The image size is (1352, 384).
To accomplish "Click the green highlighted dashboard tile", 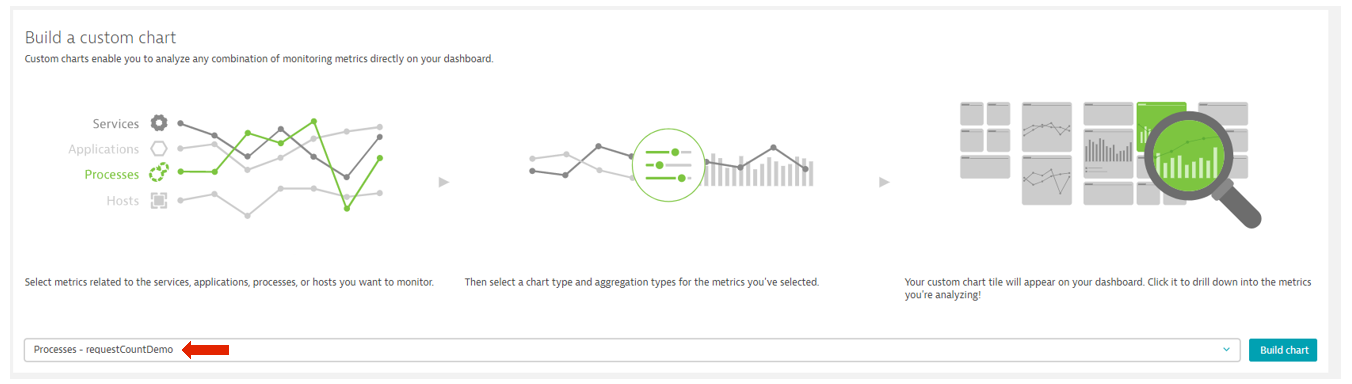I will click(1161, 120).
